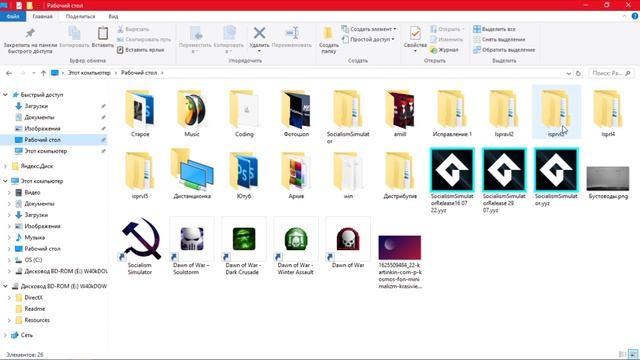The height and width of the screenshot is (360, 640).
Task: Click Обратить выделение (invert selection)
Action: coord(504,50)
